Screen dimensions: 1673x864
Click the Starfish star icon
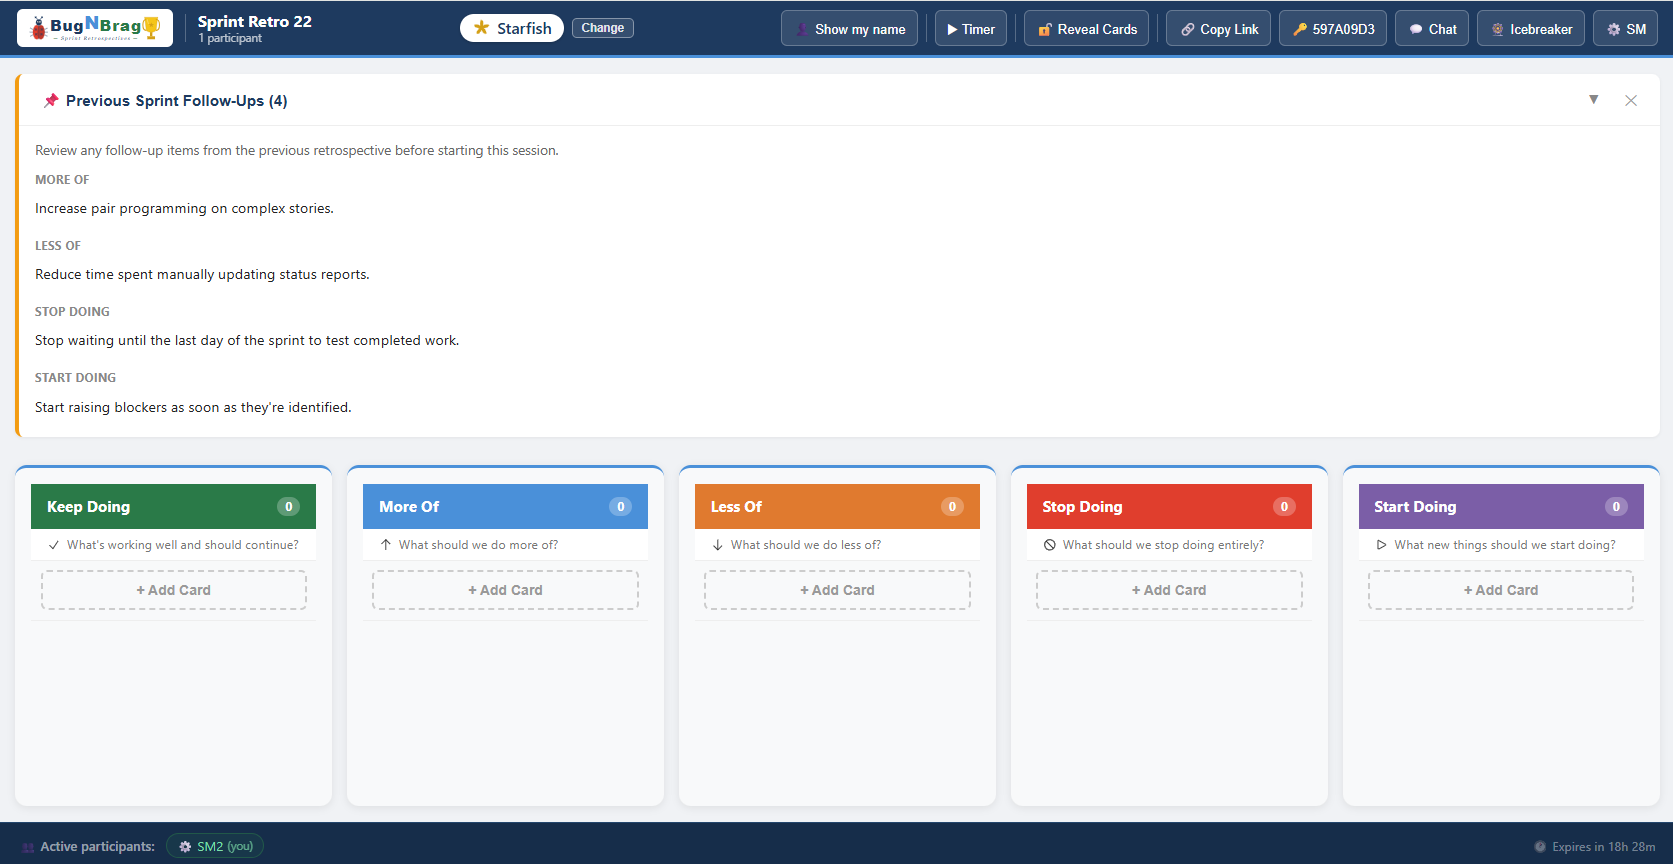(x=481, y=28)
